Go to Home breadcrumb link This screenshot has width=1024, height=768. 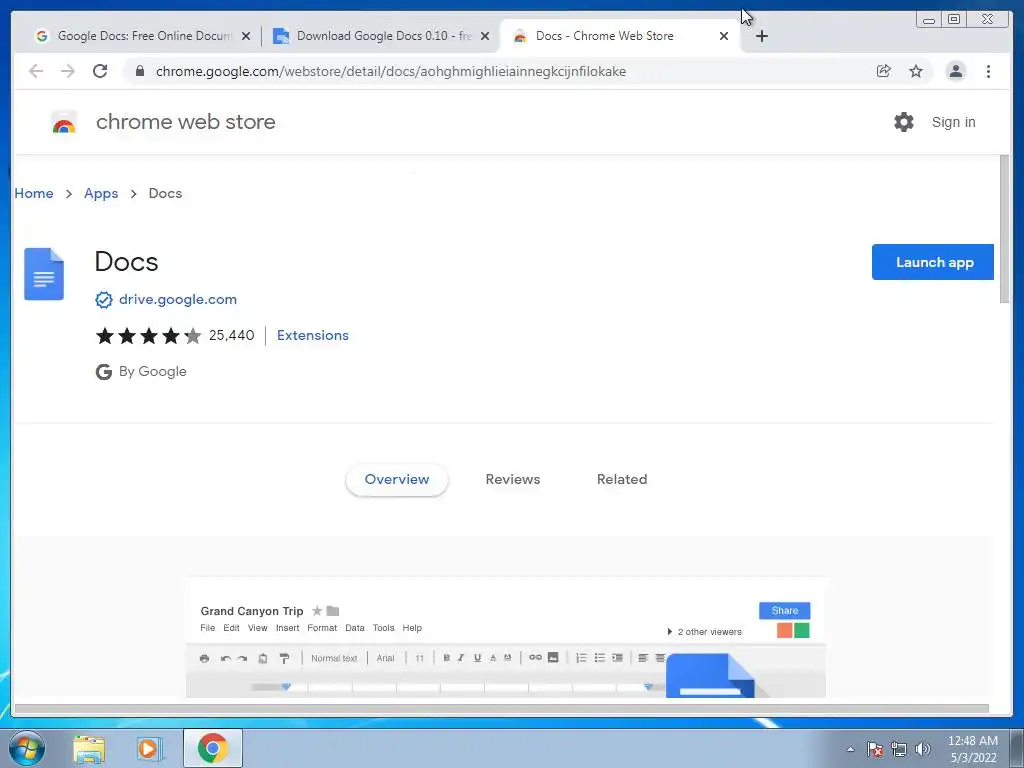34,193
